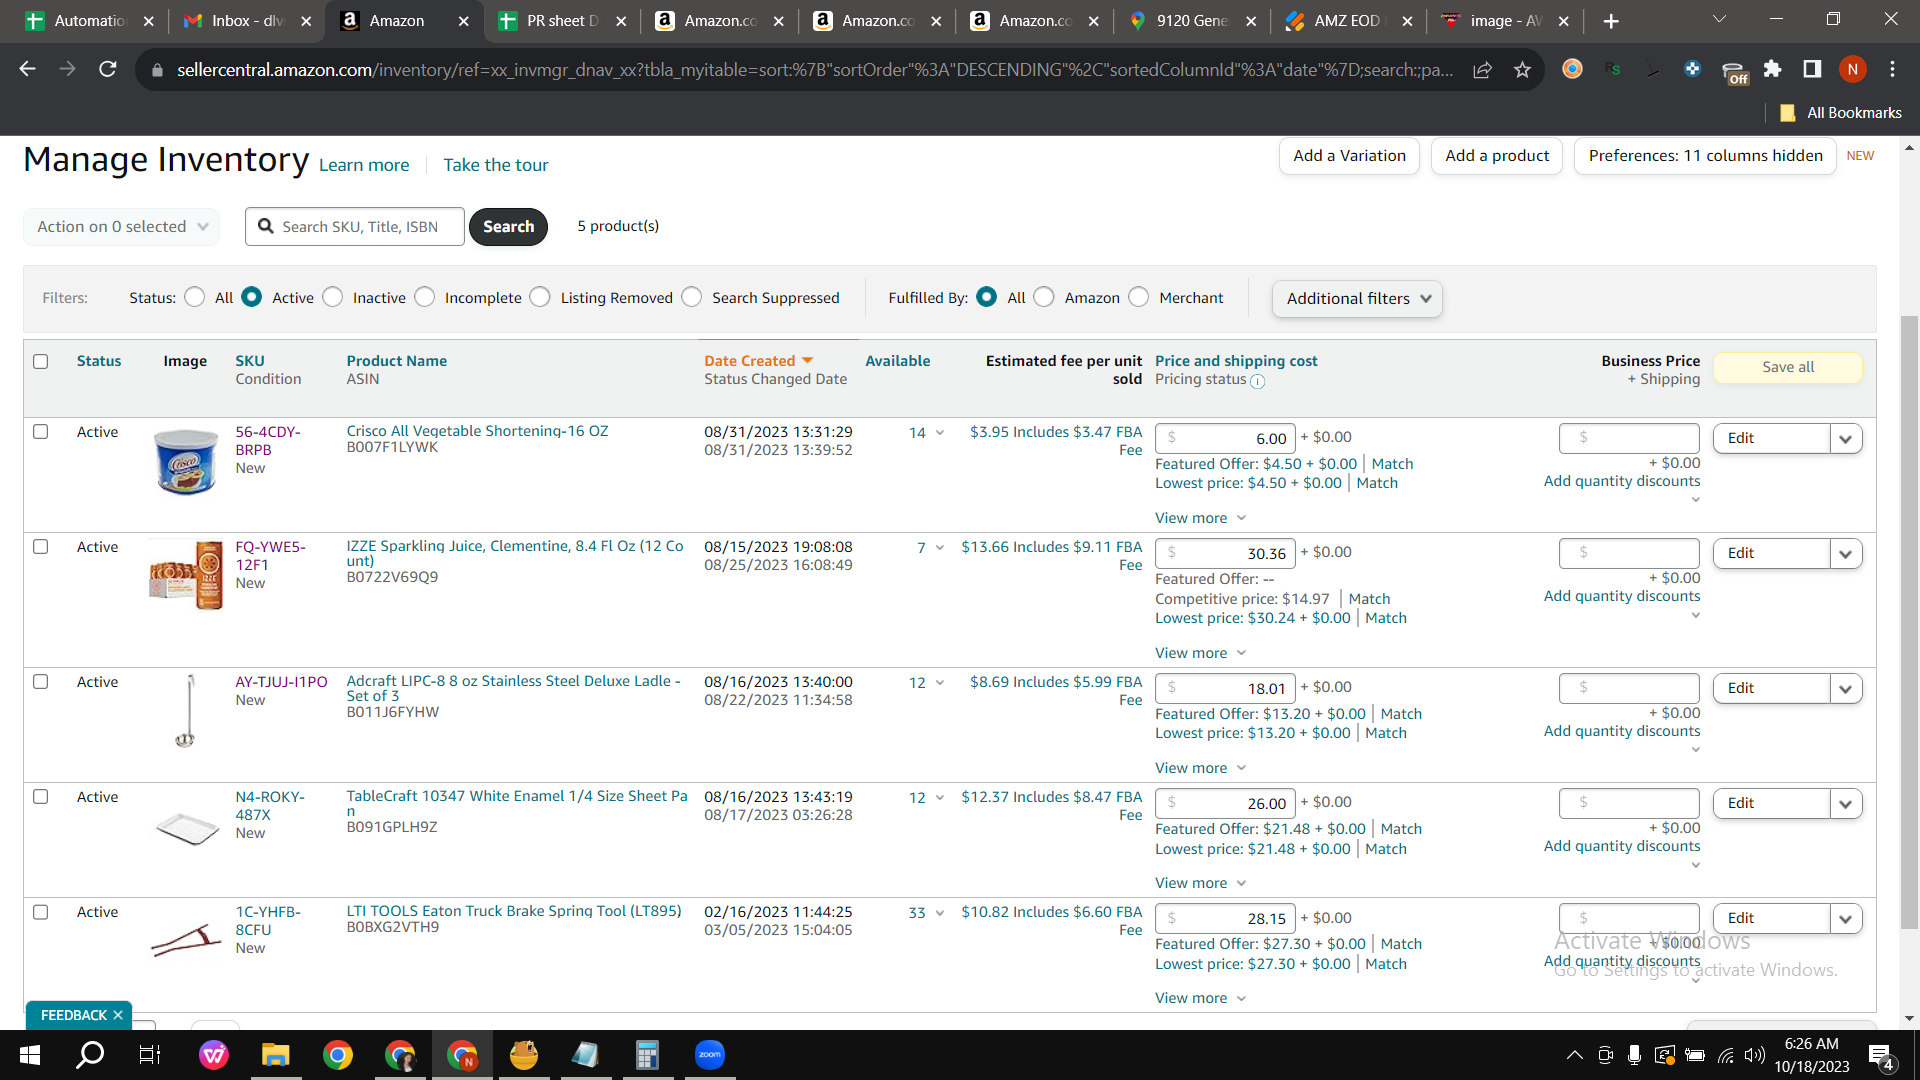Select the All status radio button
Viewport: 1920px width, 1080px height.
coord(195,297)
